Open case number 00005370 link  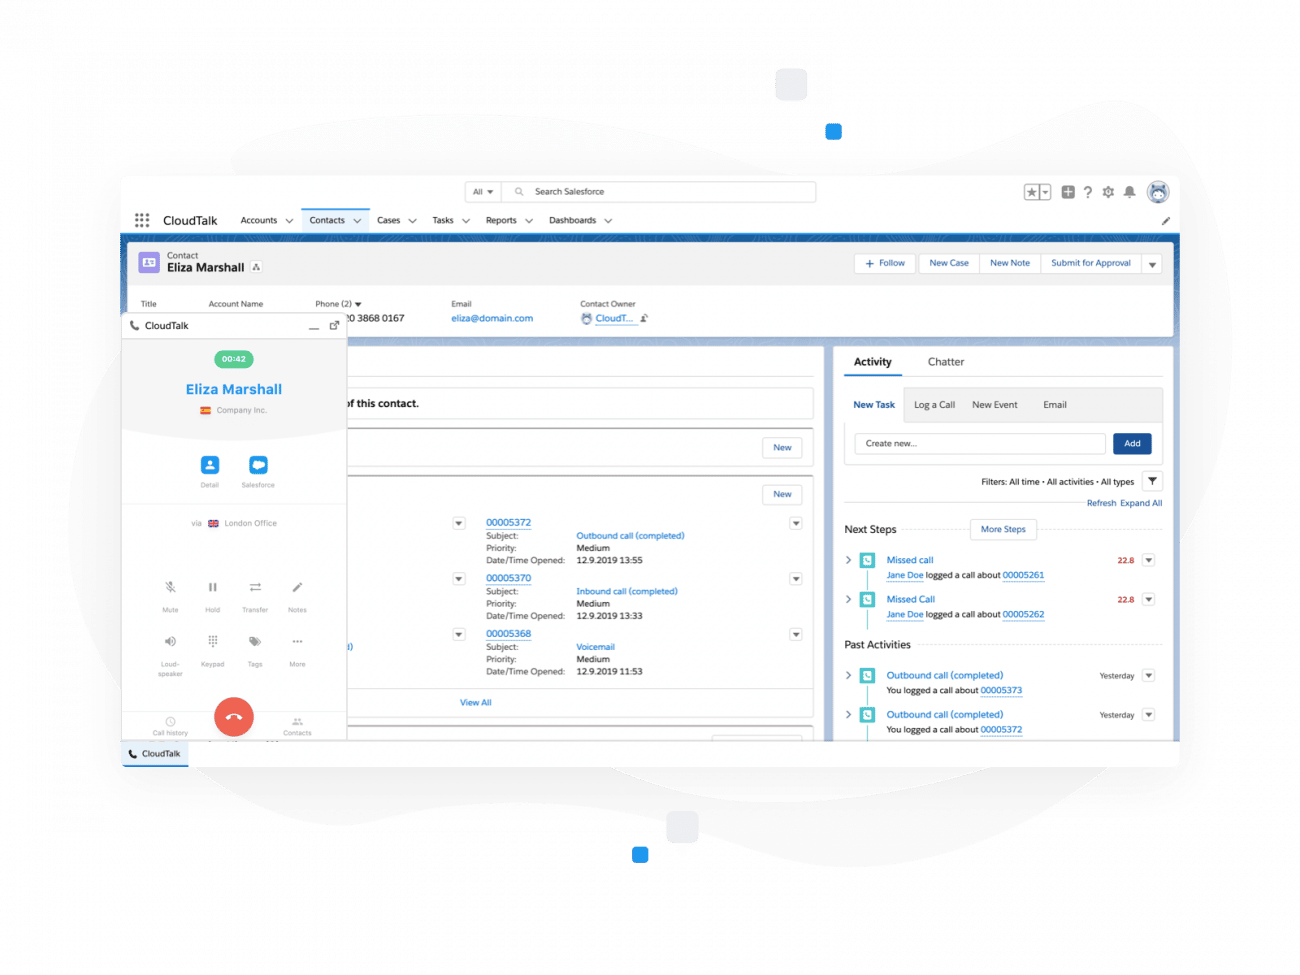click(508, 578)
